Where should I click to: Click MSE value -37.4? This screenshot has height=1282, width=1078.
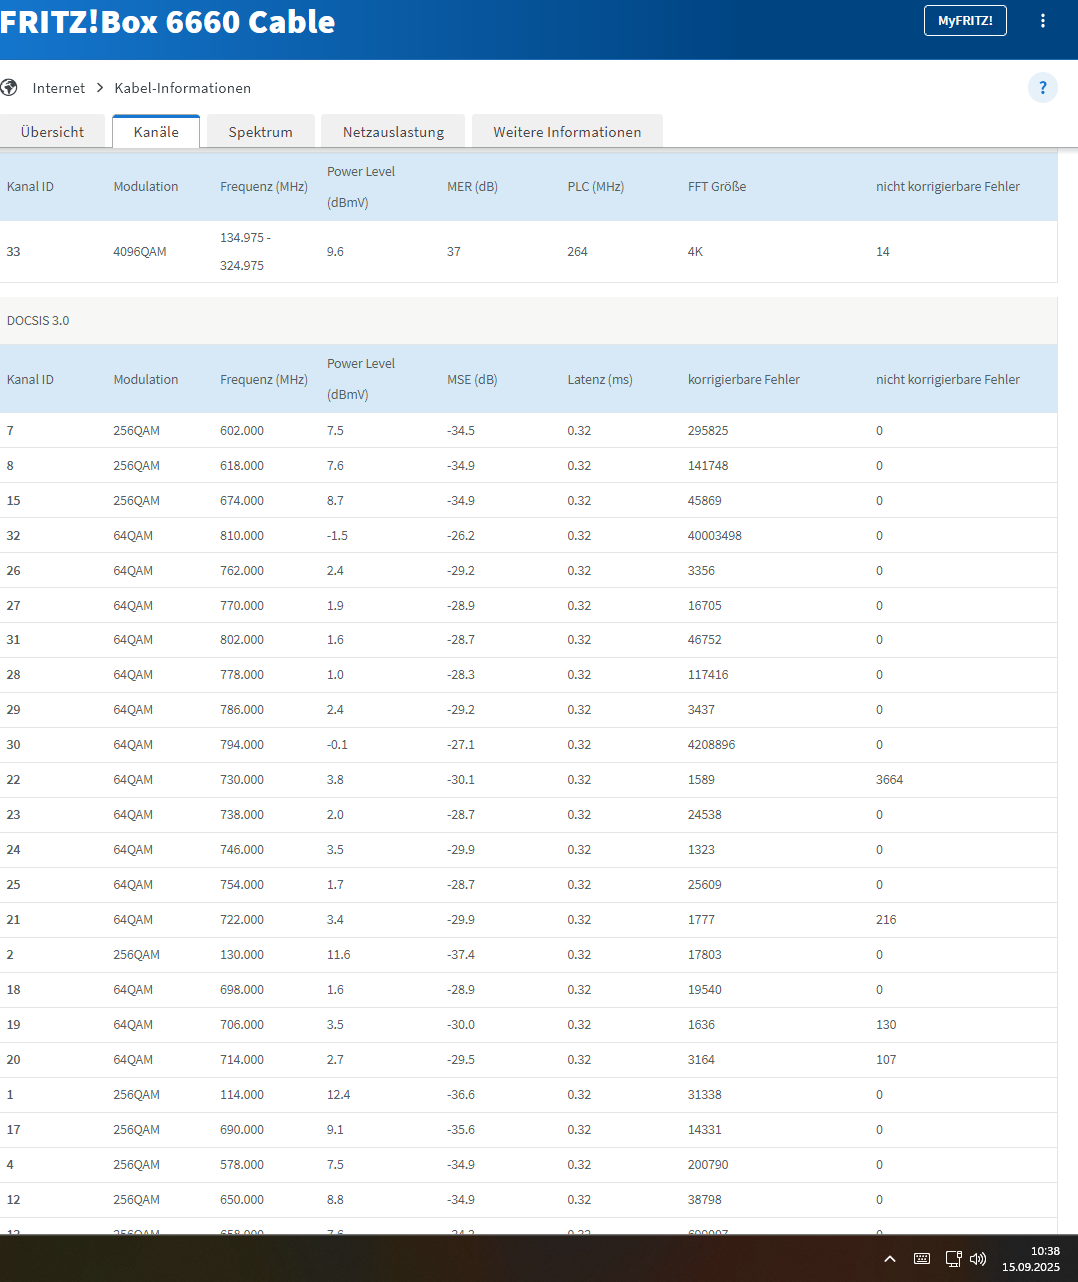tap(461, 955)
